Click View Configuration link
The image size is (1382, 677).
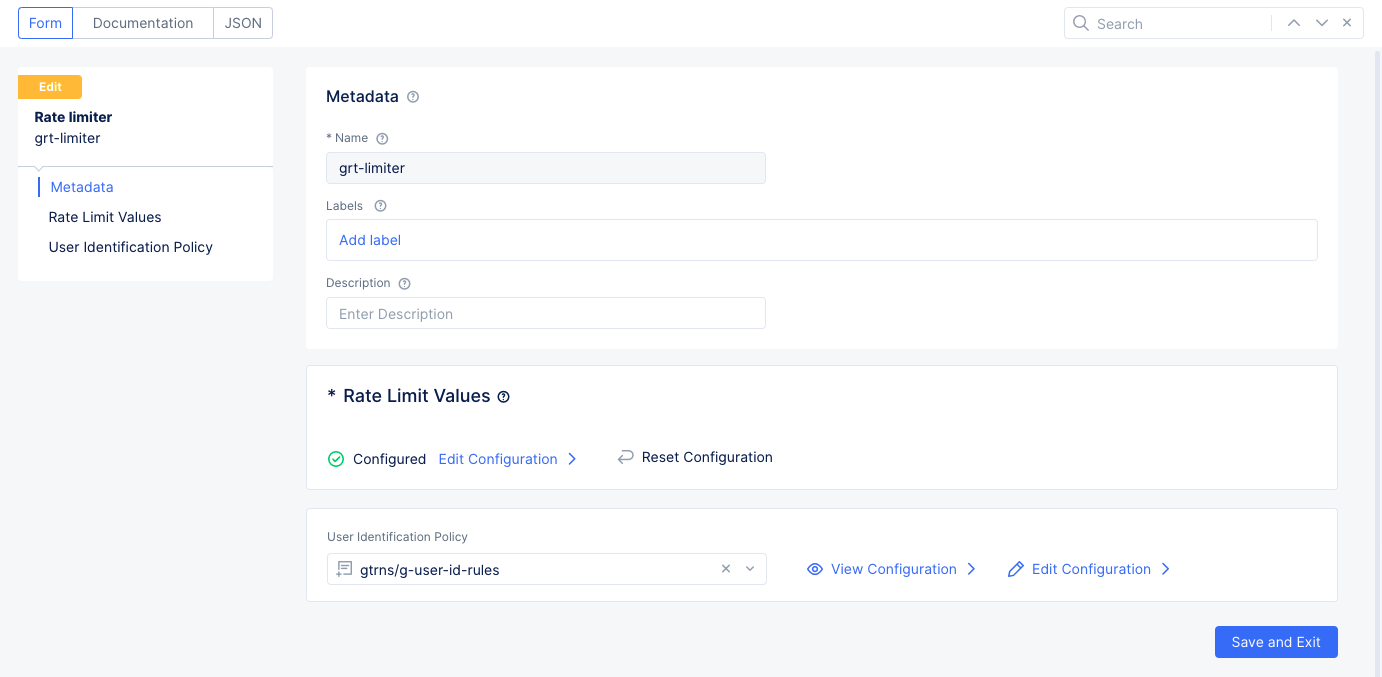click(x=894, y=569)
